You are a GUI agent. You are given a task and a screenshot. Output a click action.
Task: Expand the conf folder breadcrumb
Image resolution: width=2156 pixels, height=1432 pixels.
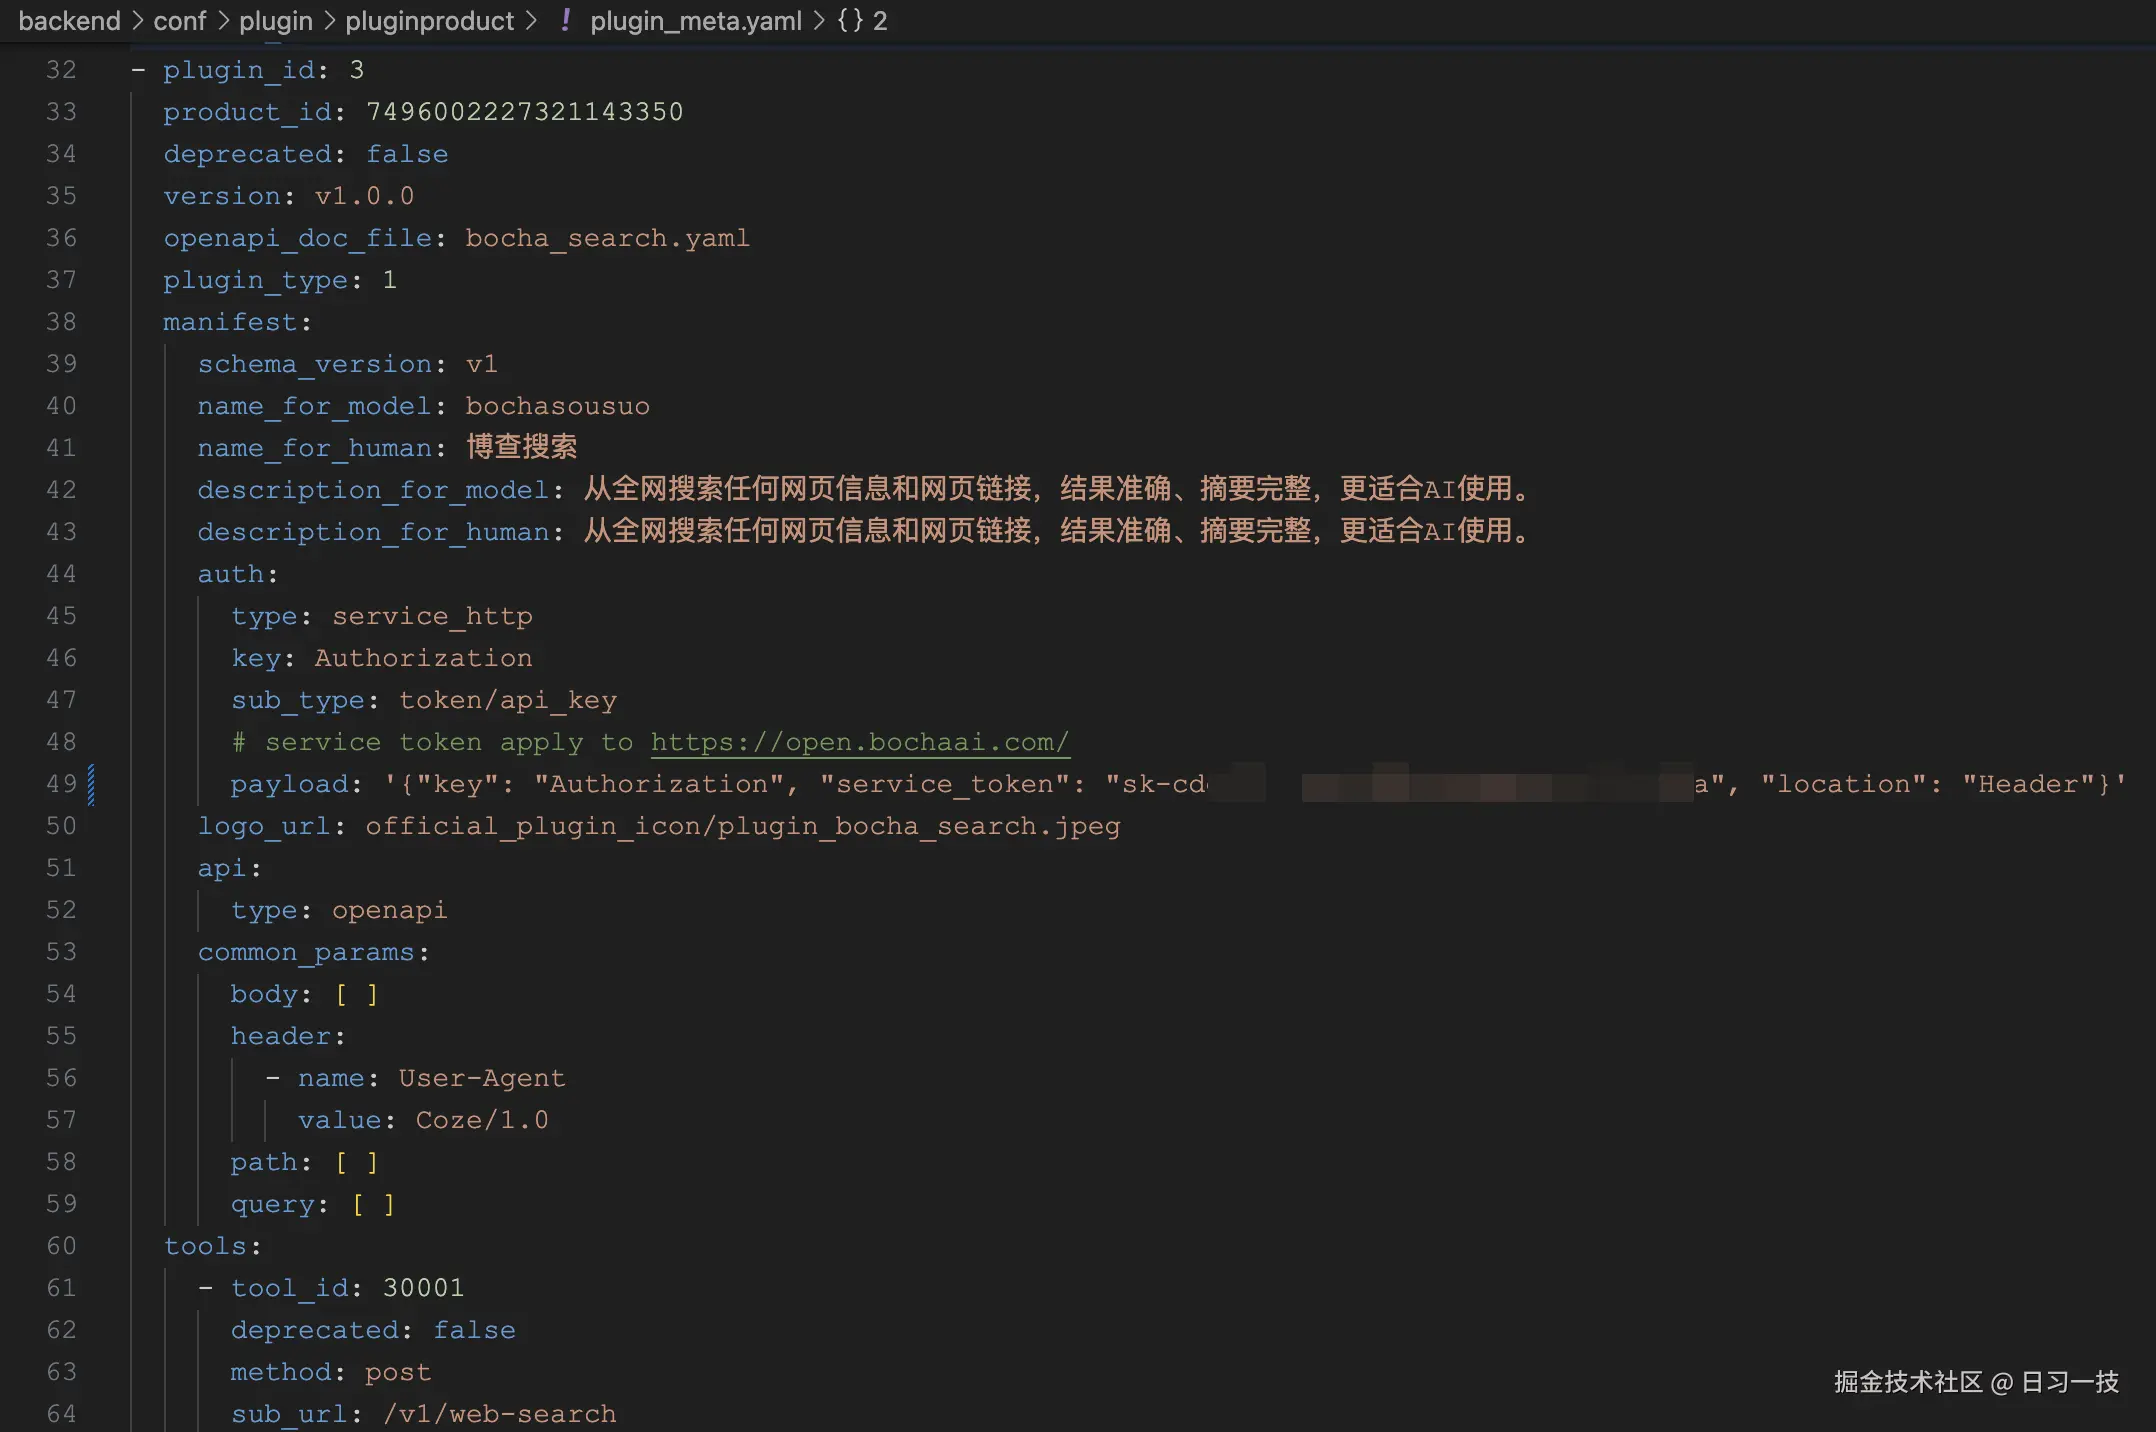click(x=180, y=20)
